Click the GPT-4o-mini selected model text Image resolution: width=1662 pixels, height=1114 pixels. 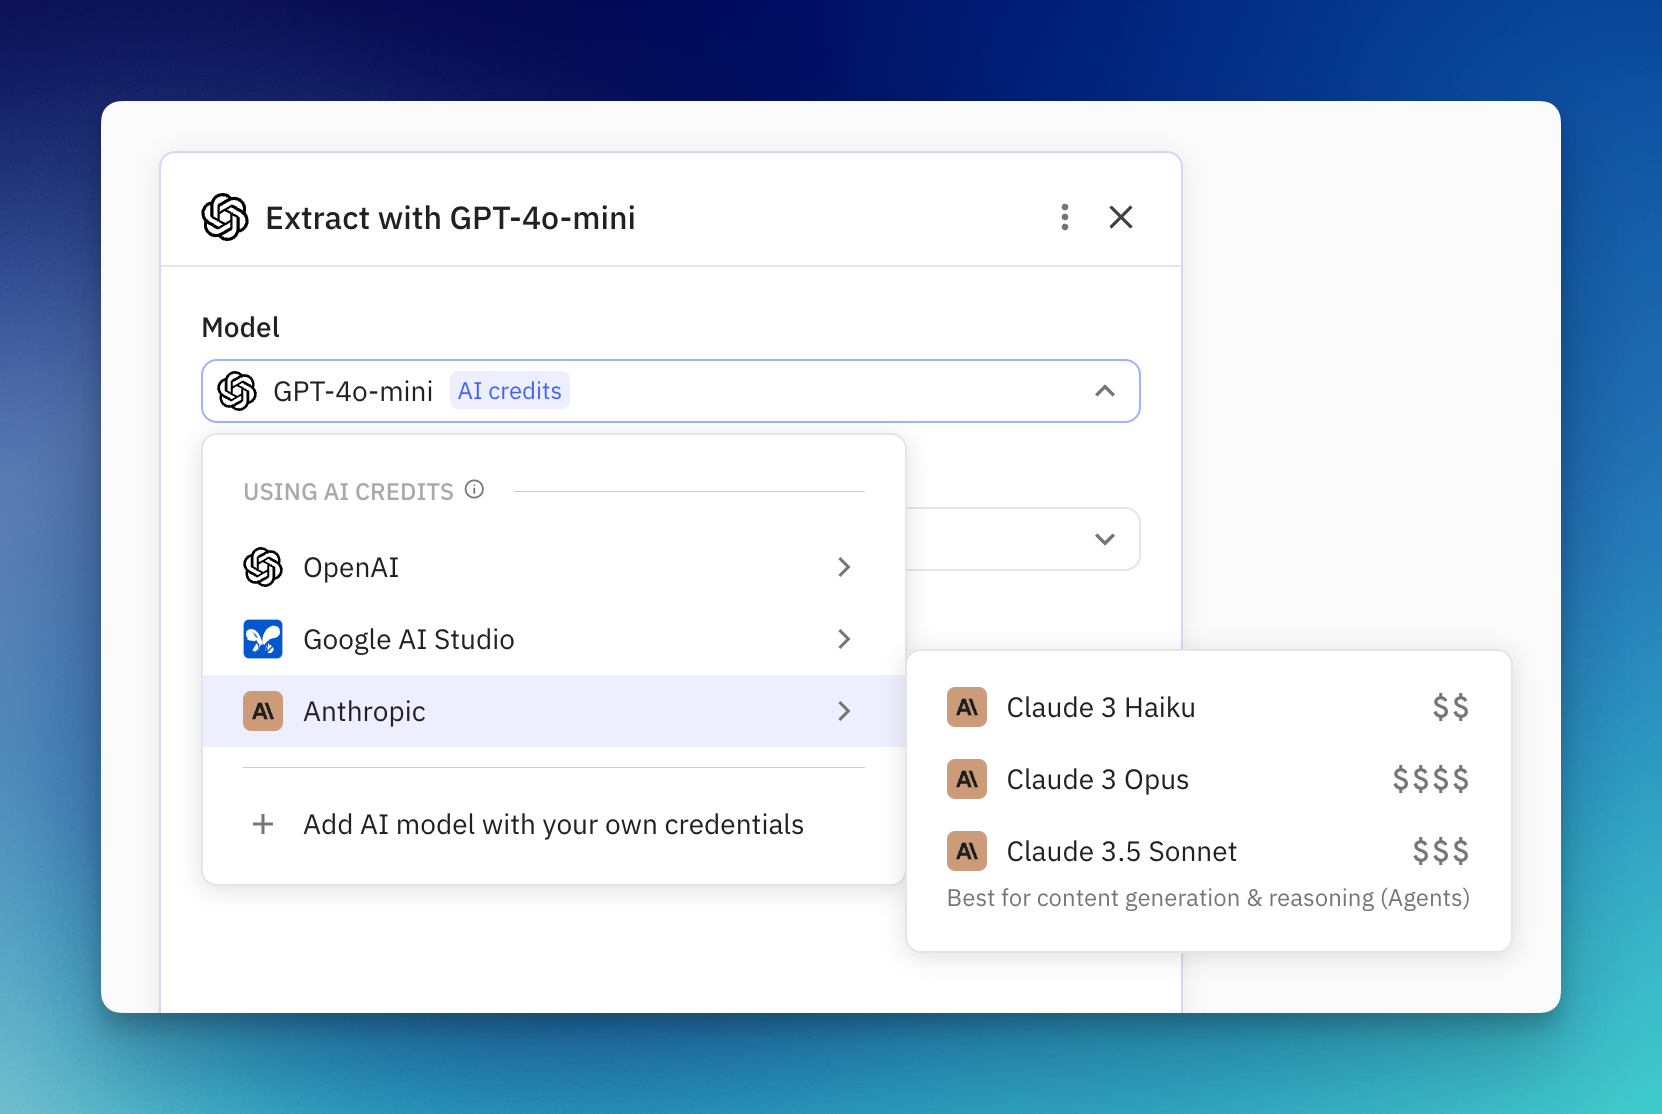pyautogui.click(x=353, y=391)
